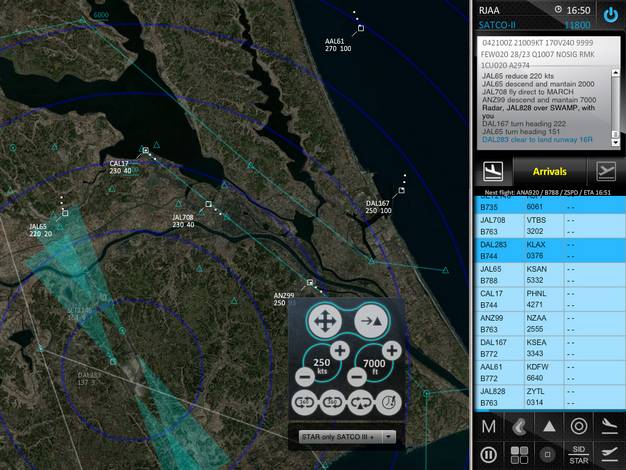626x470 pixels.
Task: Click the SID STAR button
Action: pyautogui.click(x=578, y=455)
